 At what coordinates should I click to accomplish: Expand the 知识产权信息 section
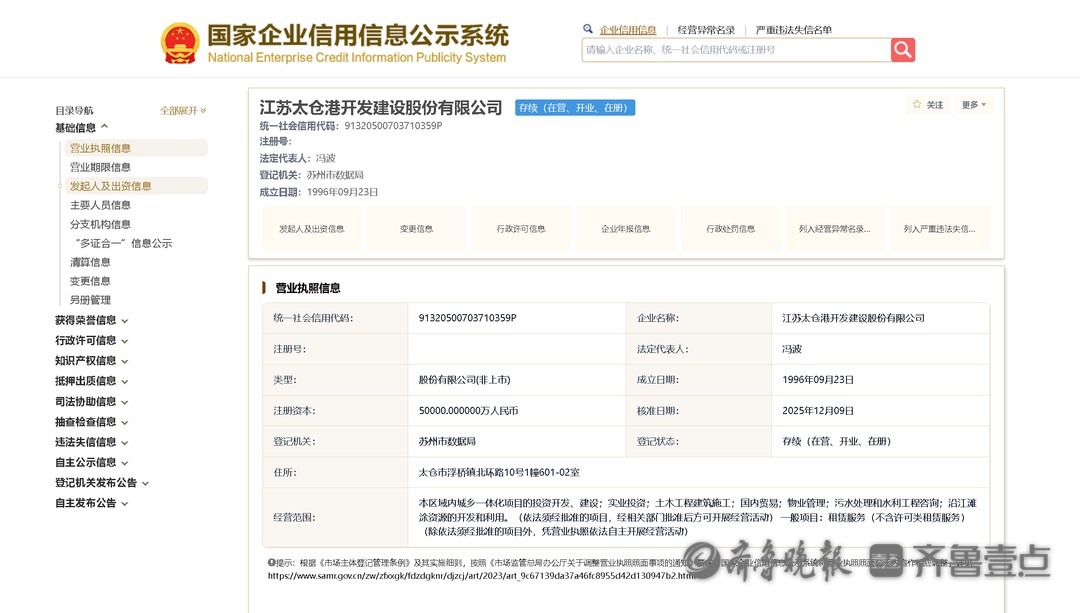click(x=92, y=360)
